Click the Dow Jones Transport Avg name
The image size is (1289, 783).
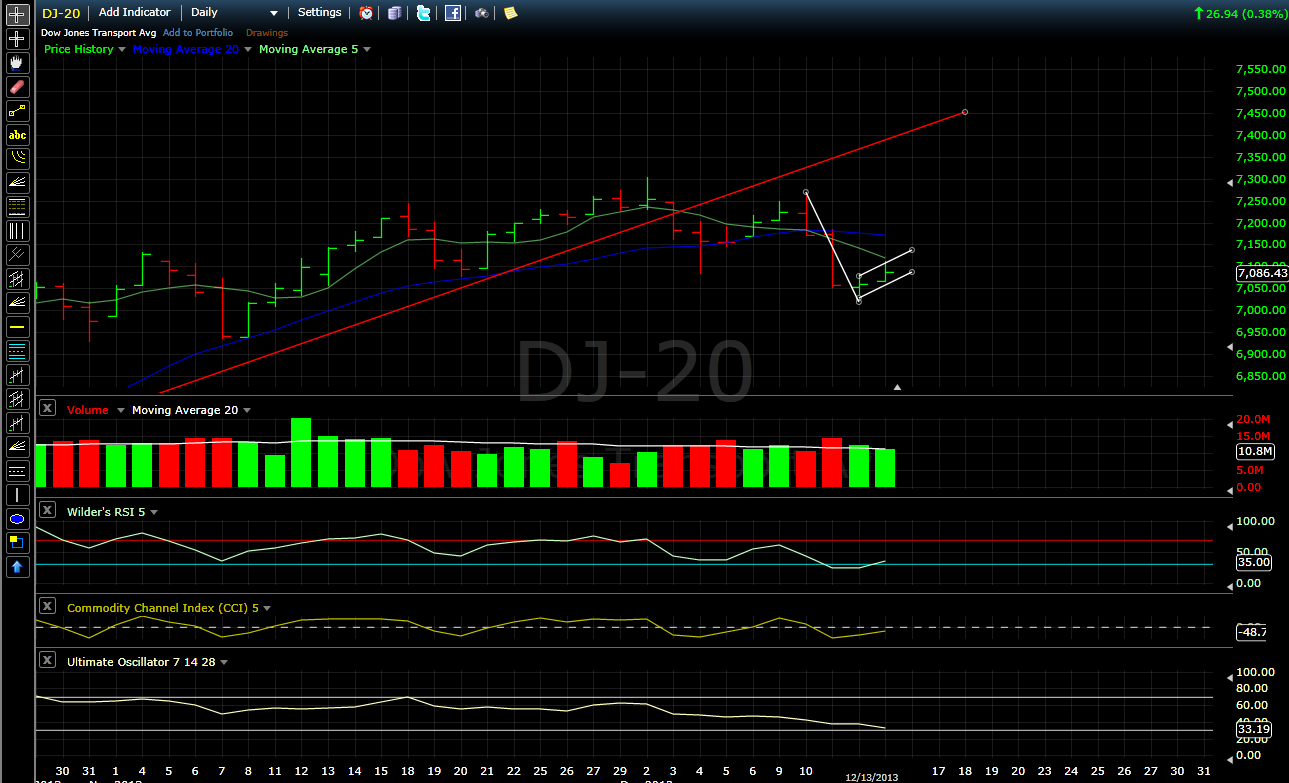pyautogui.click(x=99, y=33)
